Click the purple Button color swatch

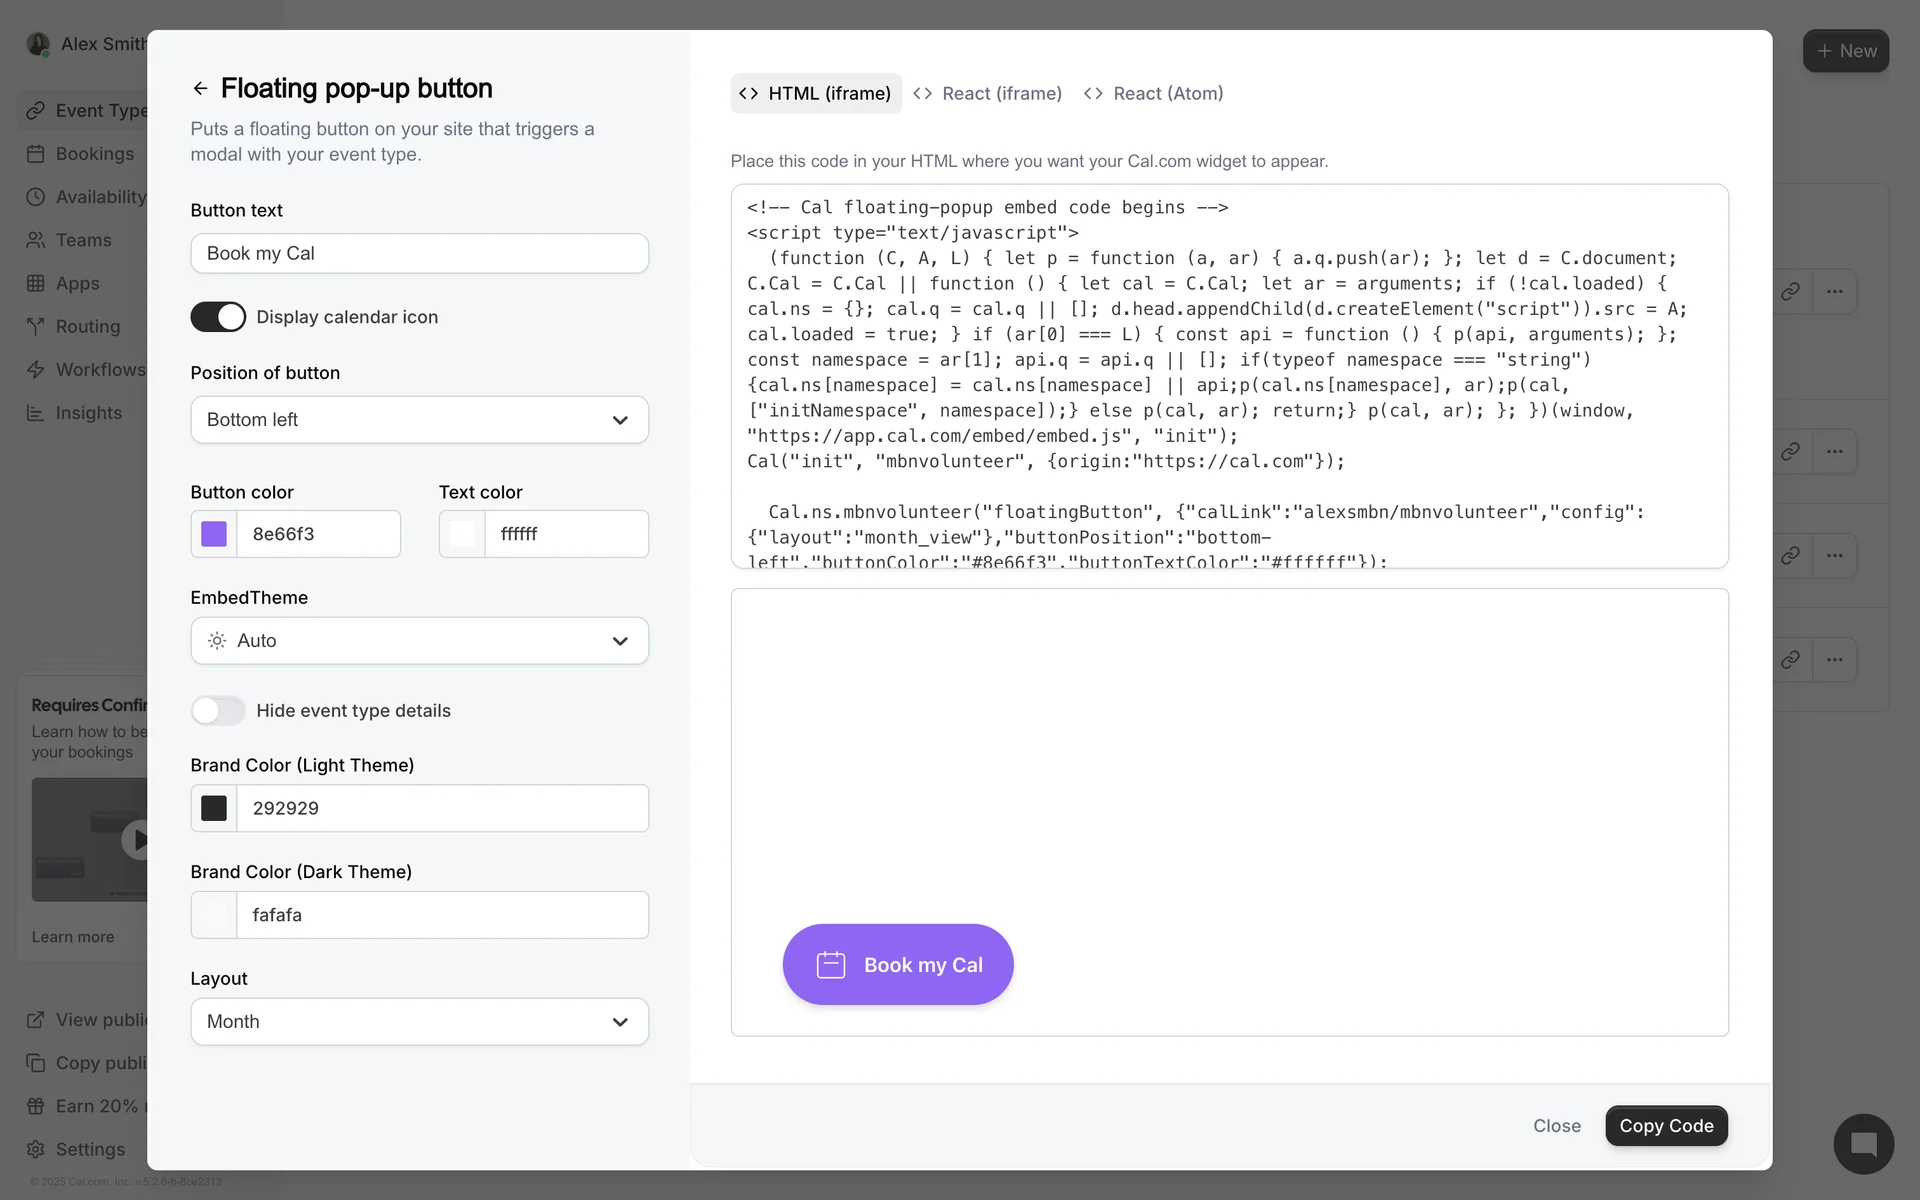[214, 534]
